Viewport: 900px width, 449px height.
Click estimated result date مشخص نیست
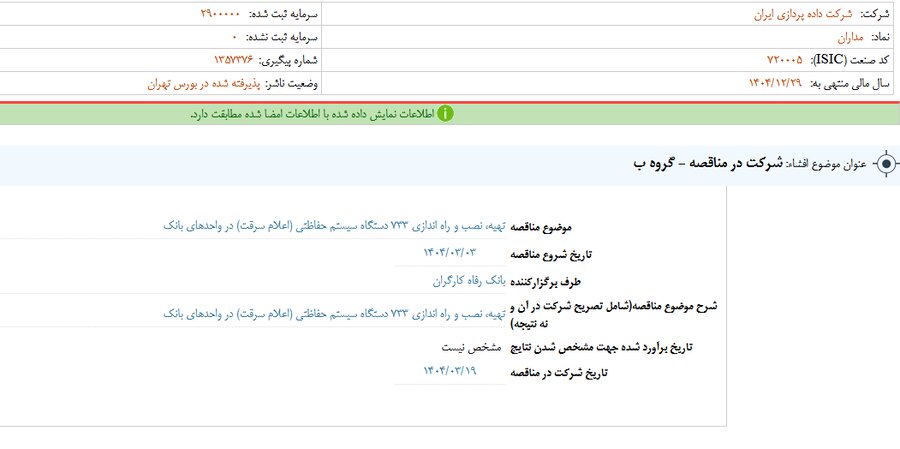tap(471, 347)
